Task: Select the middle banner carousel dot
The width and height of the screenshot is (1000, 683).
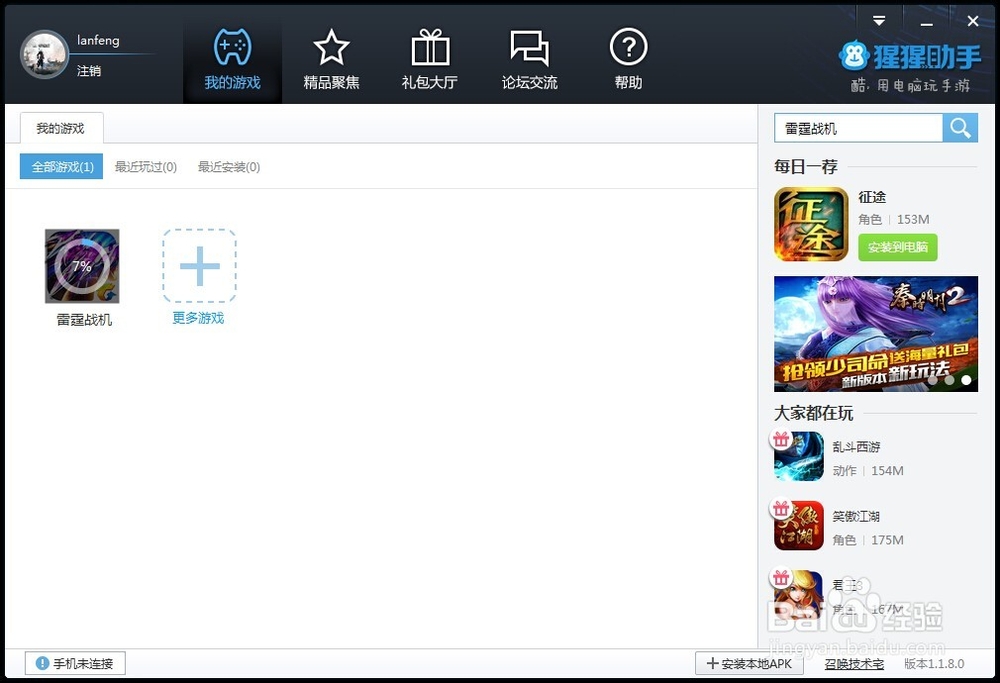Action: (950, 380)
